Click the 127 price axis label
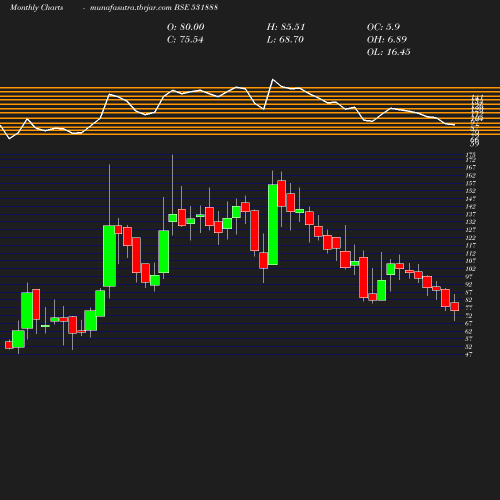Screen dimensions: 500x500 coord(470,230)
